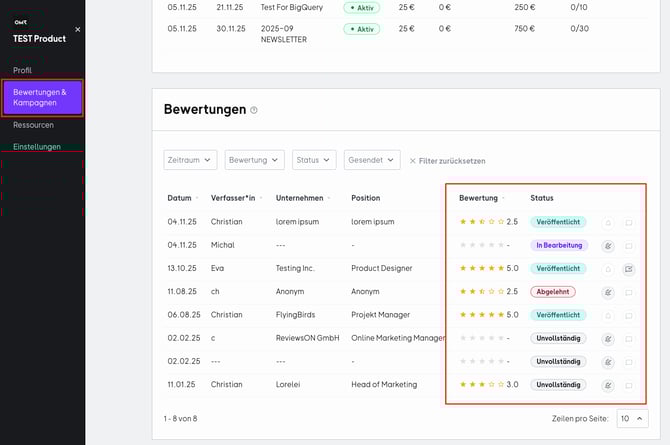Screen dimensions: 670x445
Task: Sort table by the Datum column header
Action: pos(181,198)
